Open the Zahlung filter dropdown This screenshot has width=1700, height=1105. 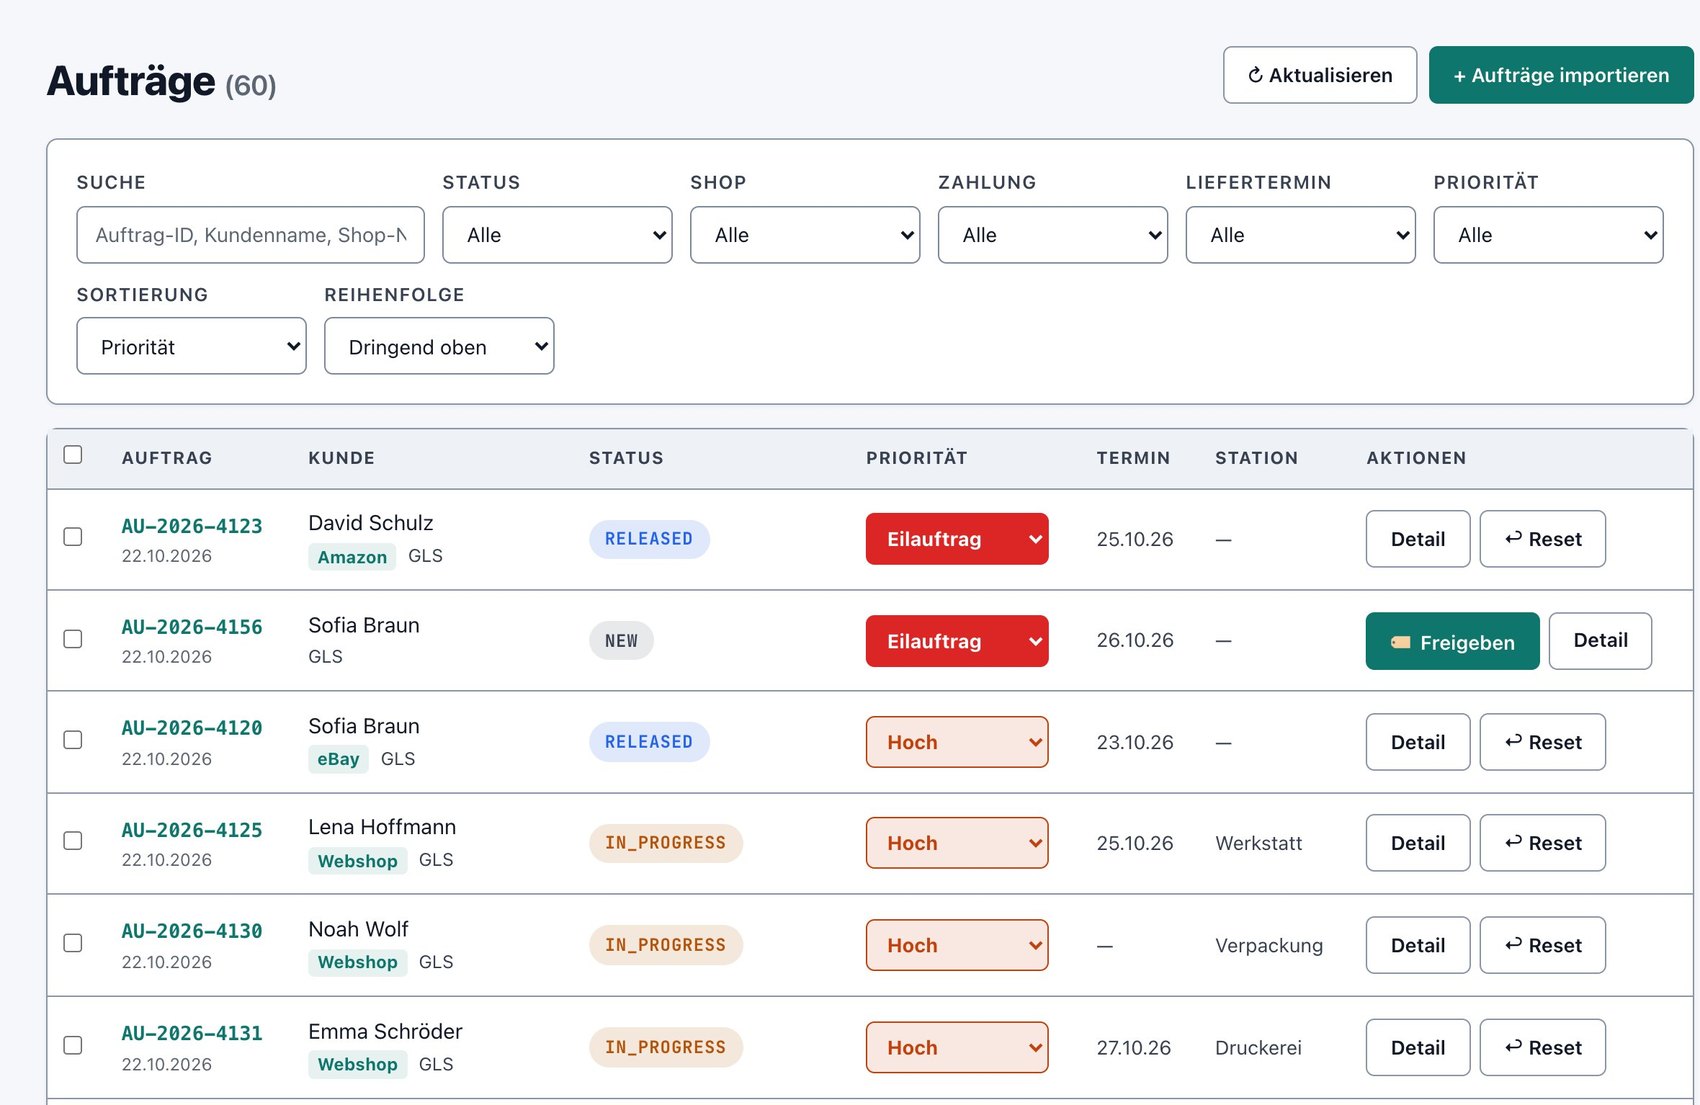pos(1053,235)
